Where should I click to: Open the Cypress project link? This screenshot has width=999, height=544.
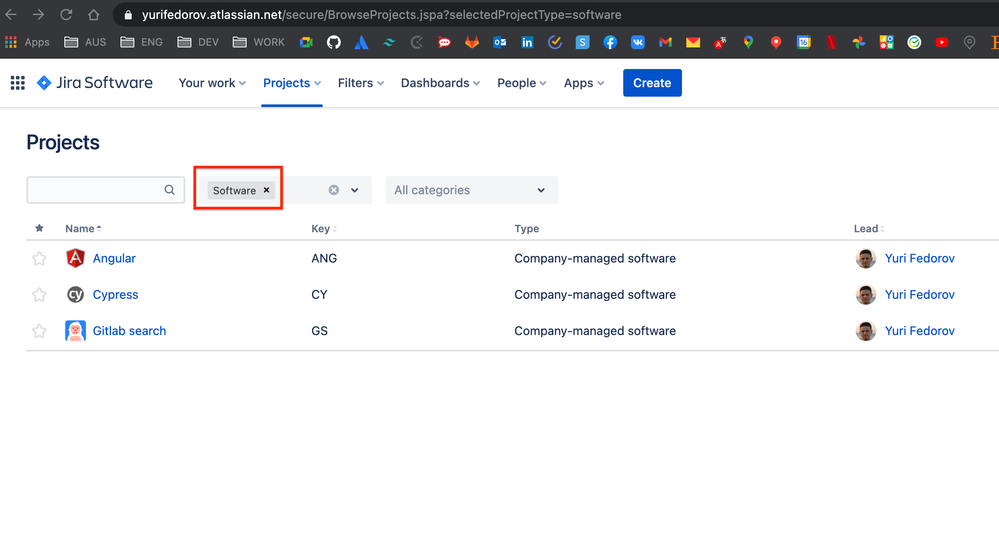click(115, 294)
